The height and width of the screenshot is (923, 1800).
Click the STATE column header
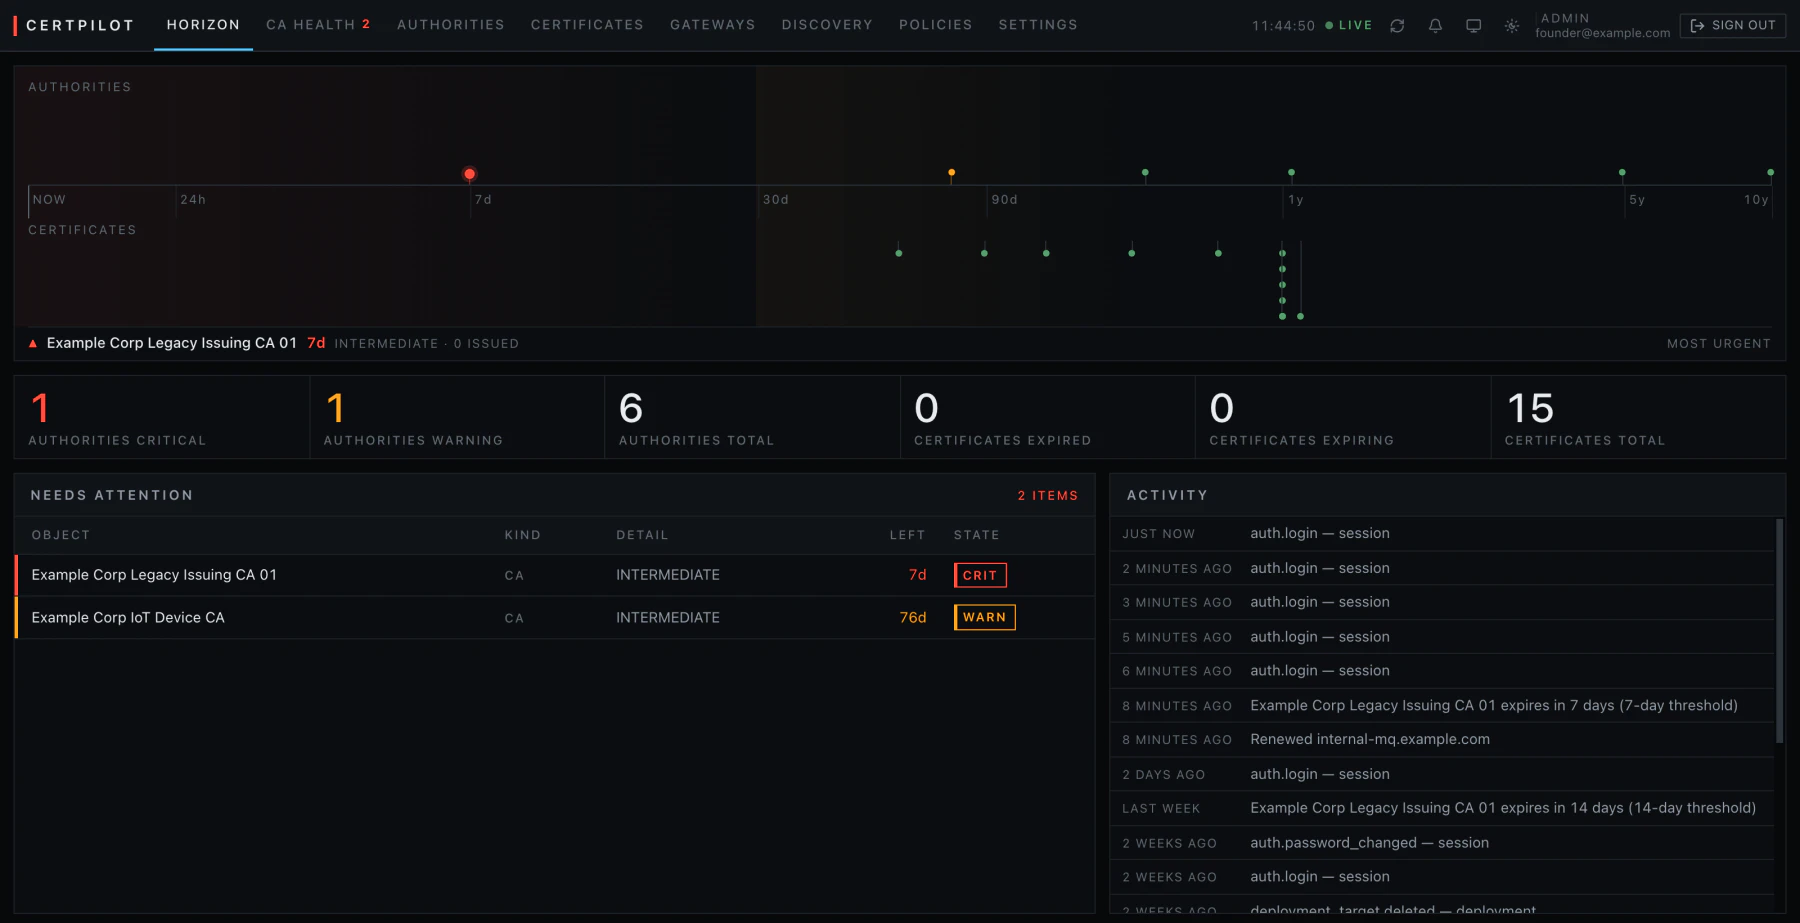(976, 535)
